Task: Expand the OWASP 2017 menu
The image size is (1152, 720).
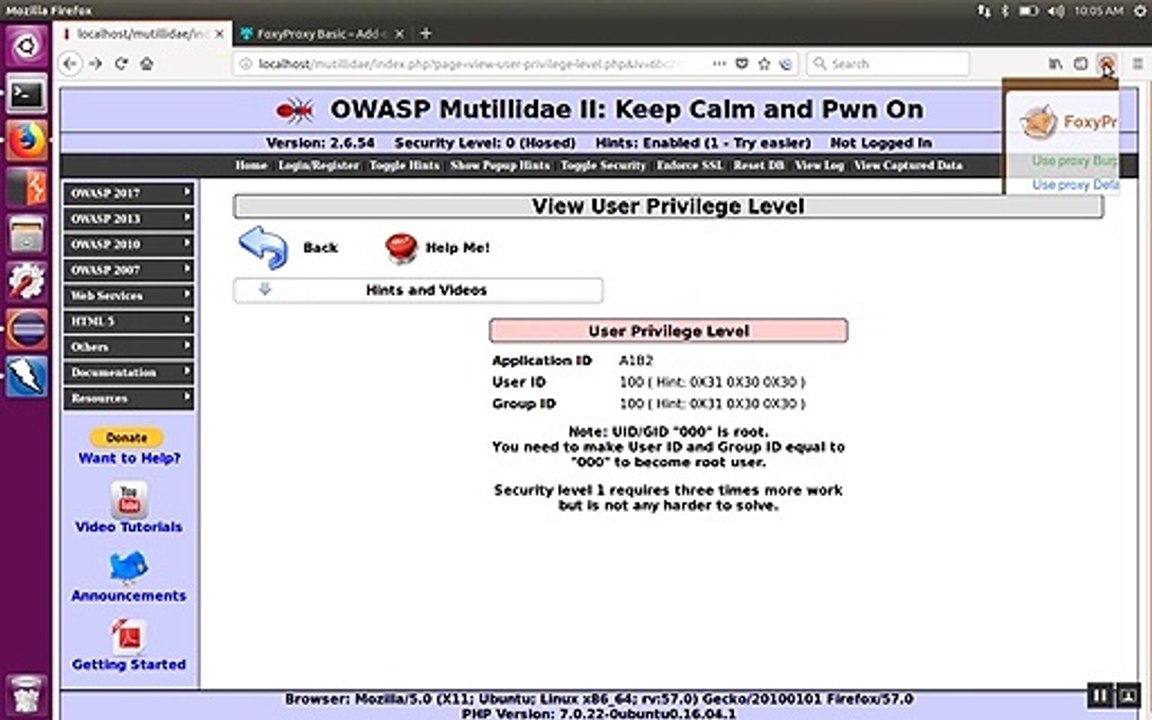Action: pos(129,193)
